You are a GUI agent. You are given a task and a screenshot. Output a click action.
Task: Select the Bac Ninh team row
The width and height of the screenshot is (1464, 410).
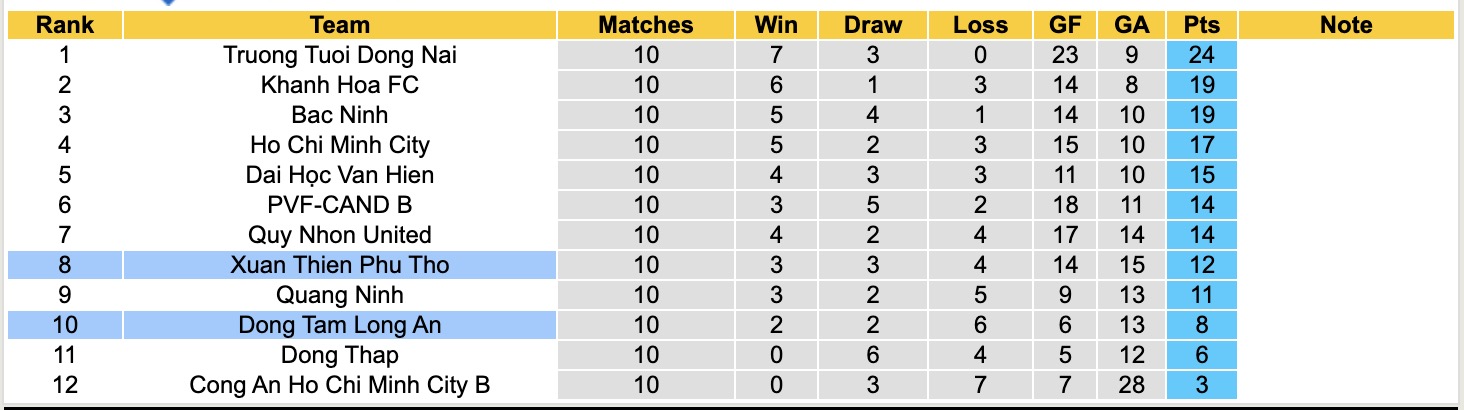click(x=340, y=115)
